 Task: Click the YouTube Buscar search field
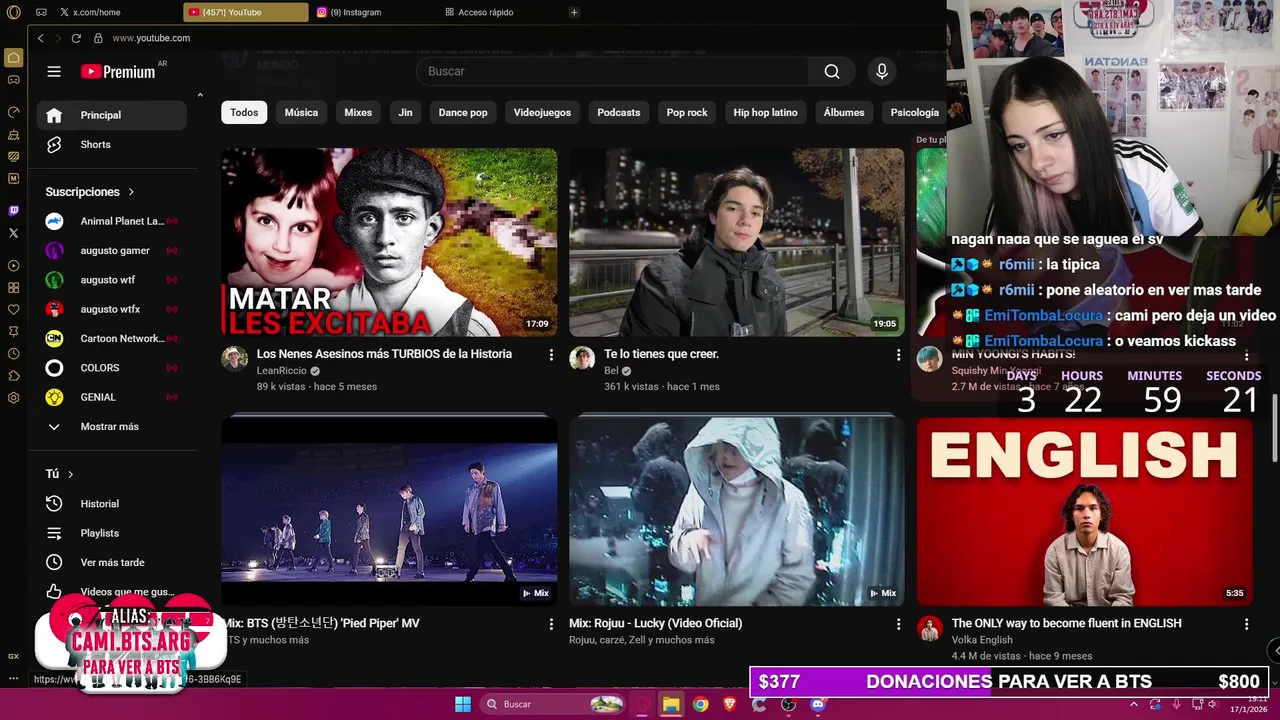pos(612,71)
